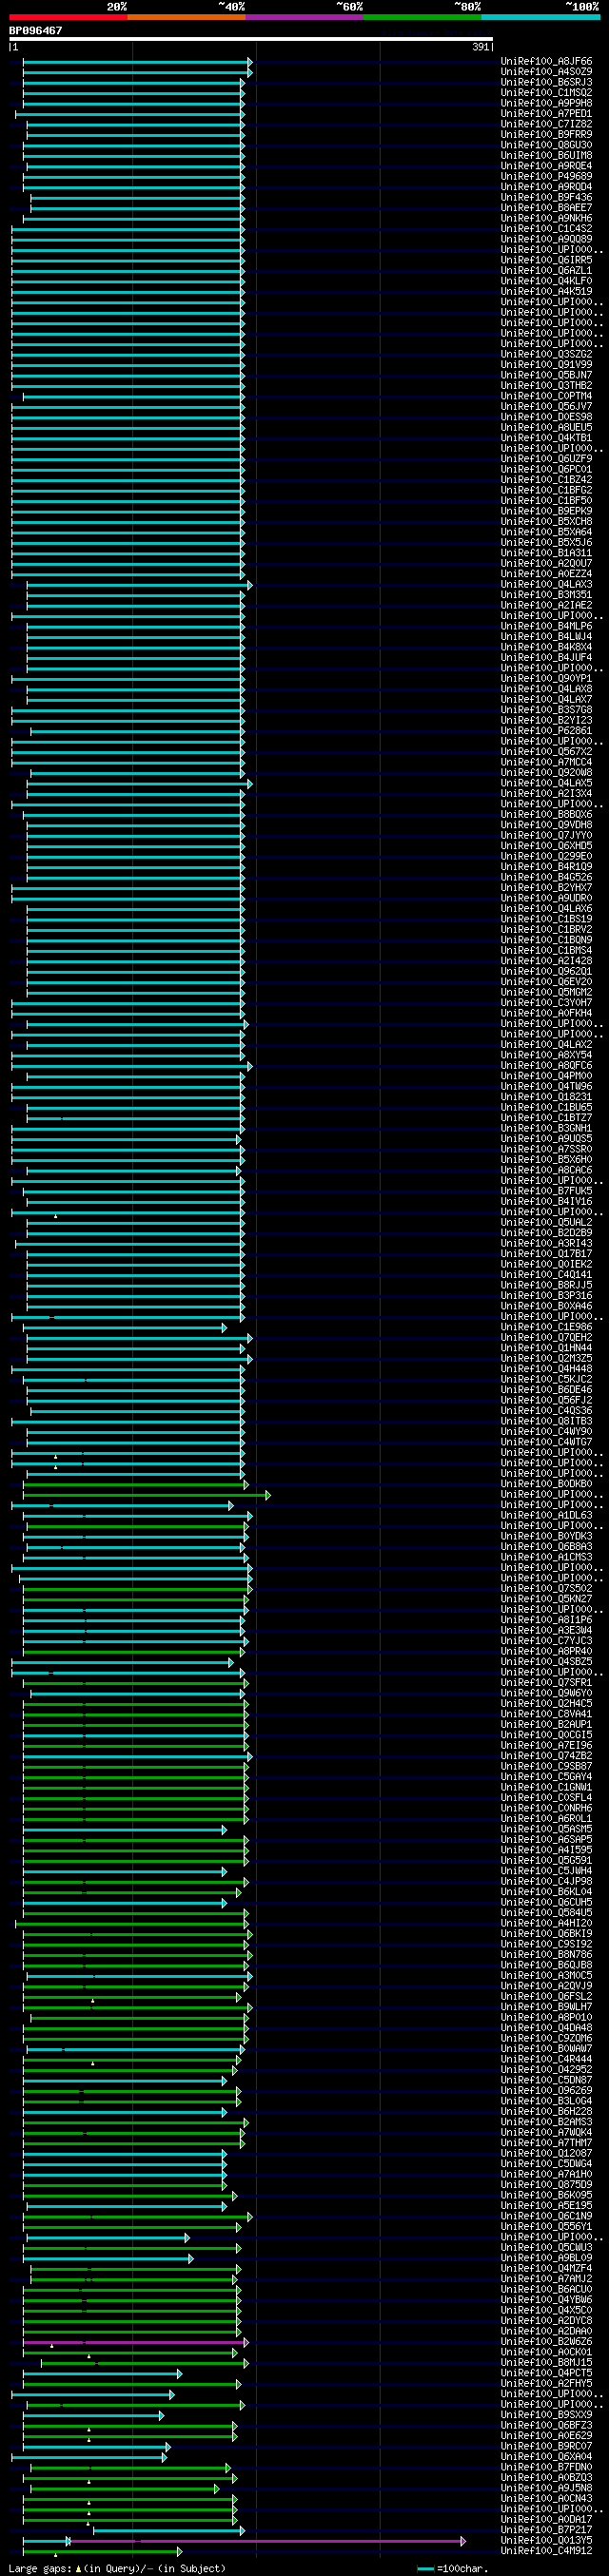Select hit label UniRef100_Q5KN27
Screen dimensions: 609x2576
click(546, 1599)
